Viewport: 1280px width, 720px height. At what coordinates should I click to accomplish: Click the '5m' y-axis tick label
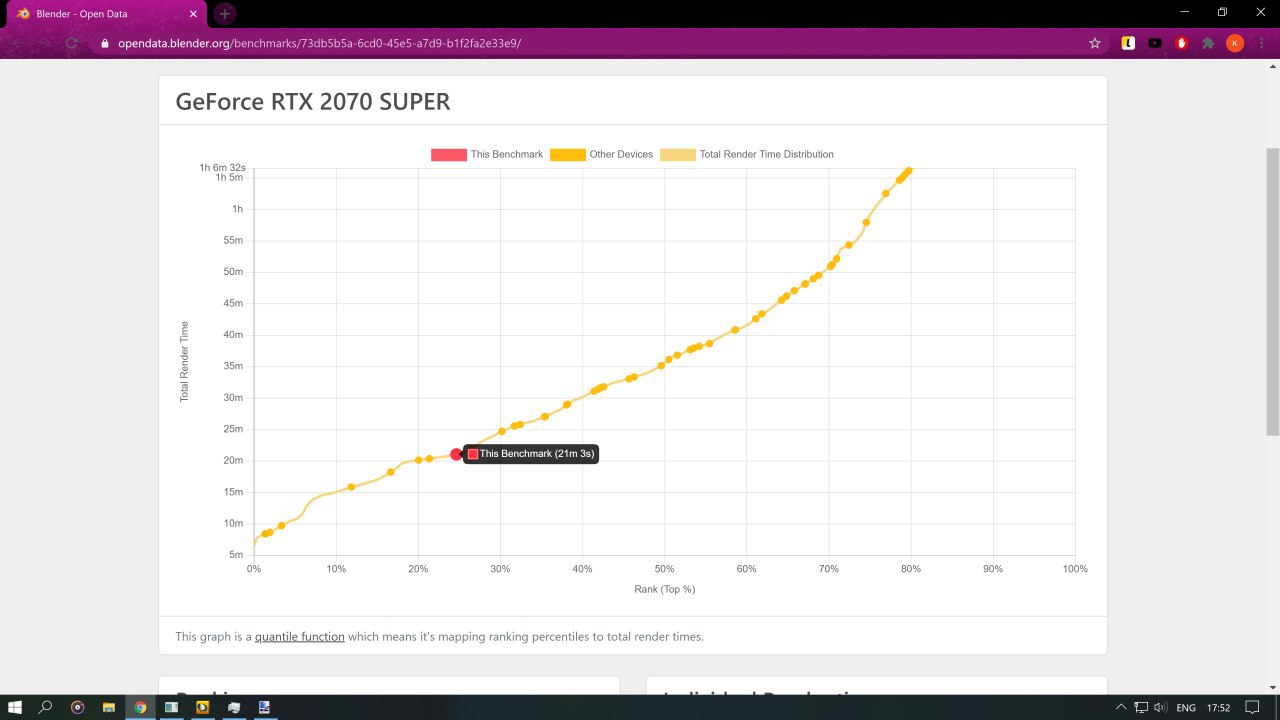(x=236, y=555)
